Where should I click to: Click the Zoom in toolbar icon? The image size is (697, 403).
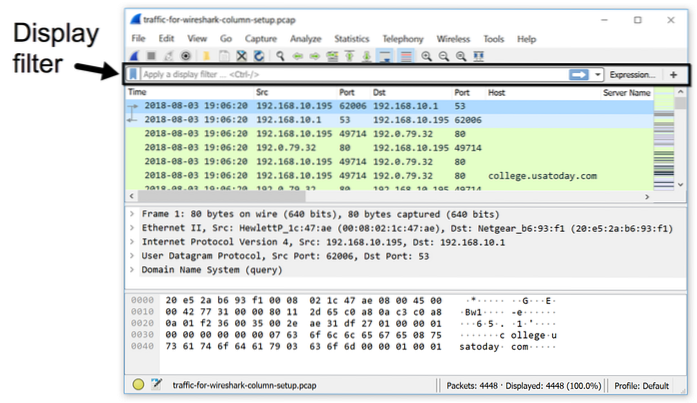tap(427, 57)
